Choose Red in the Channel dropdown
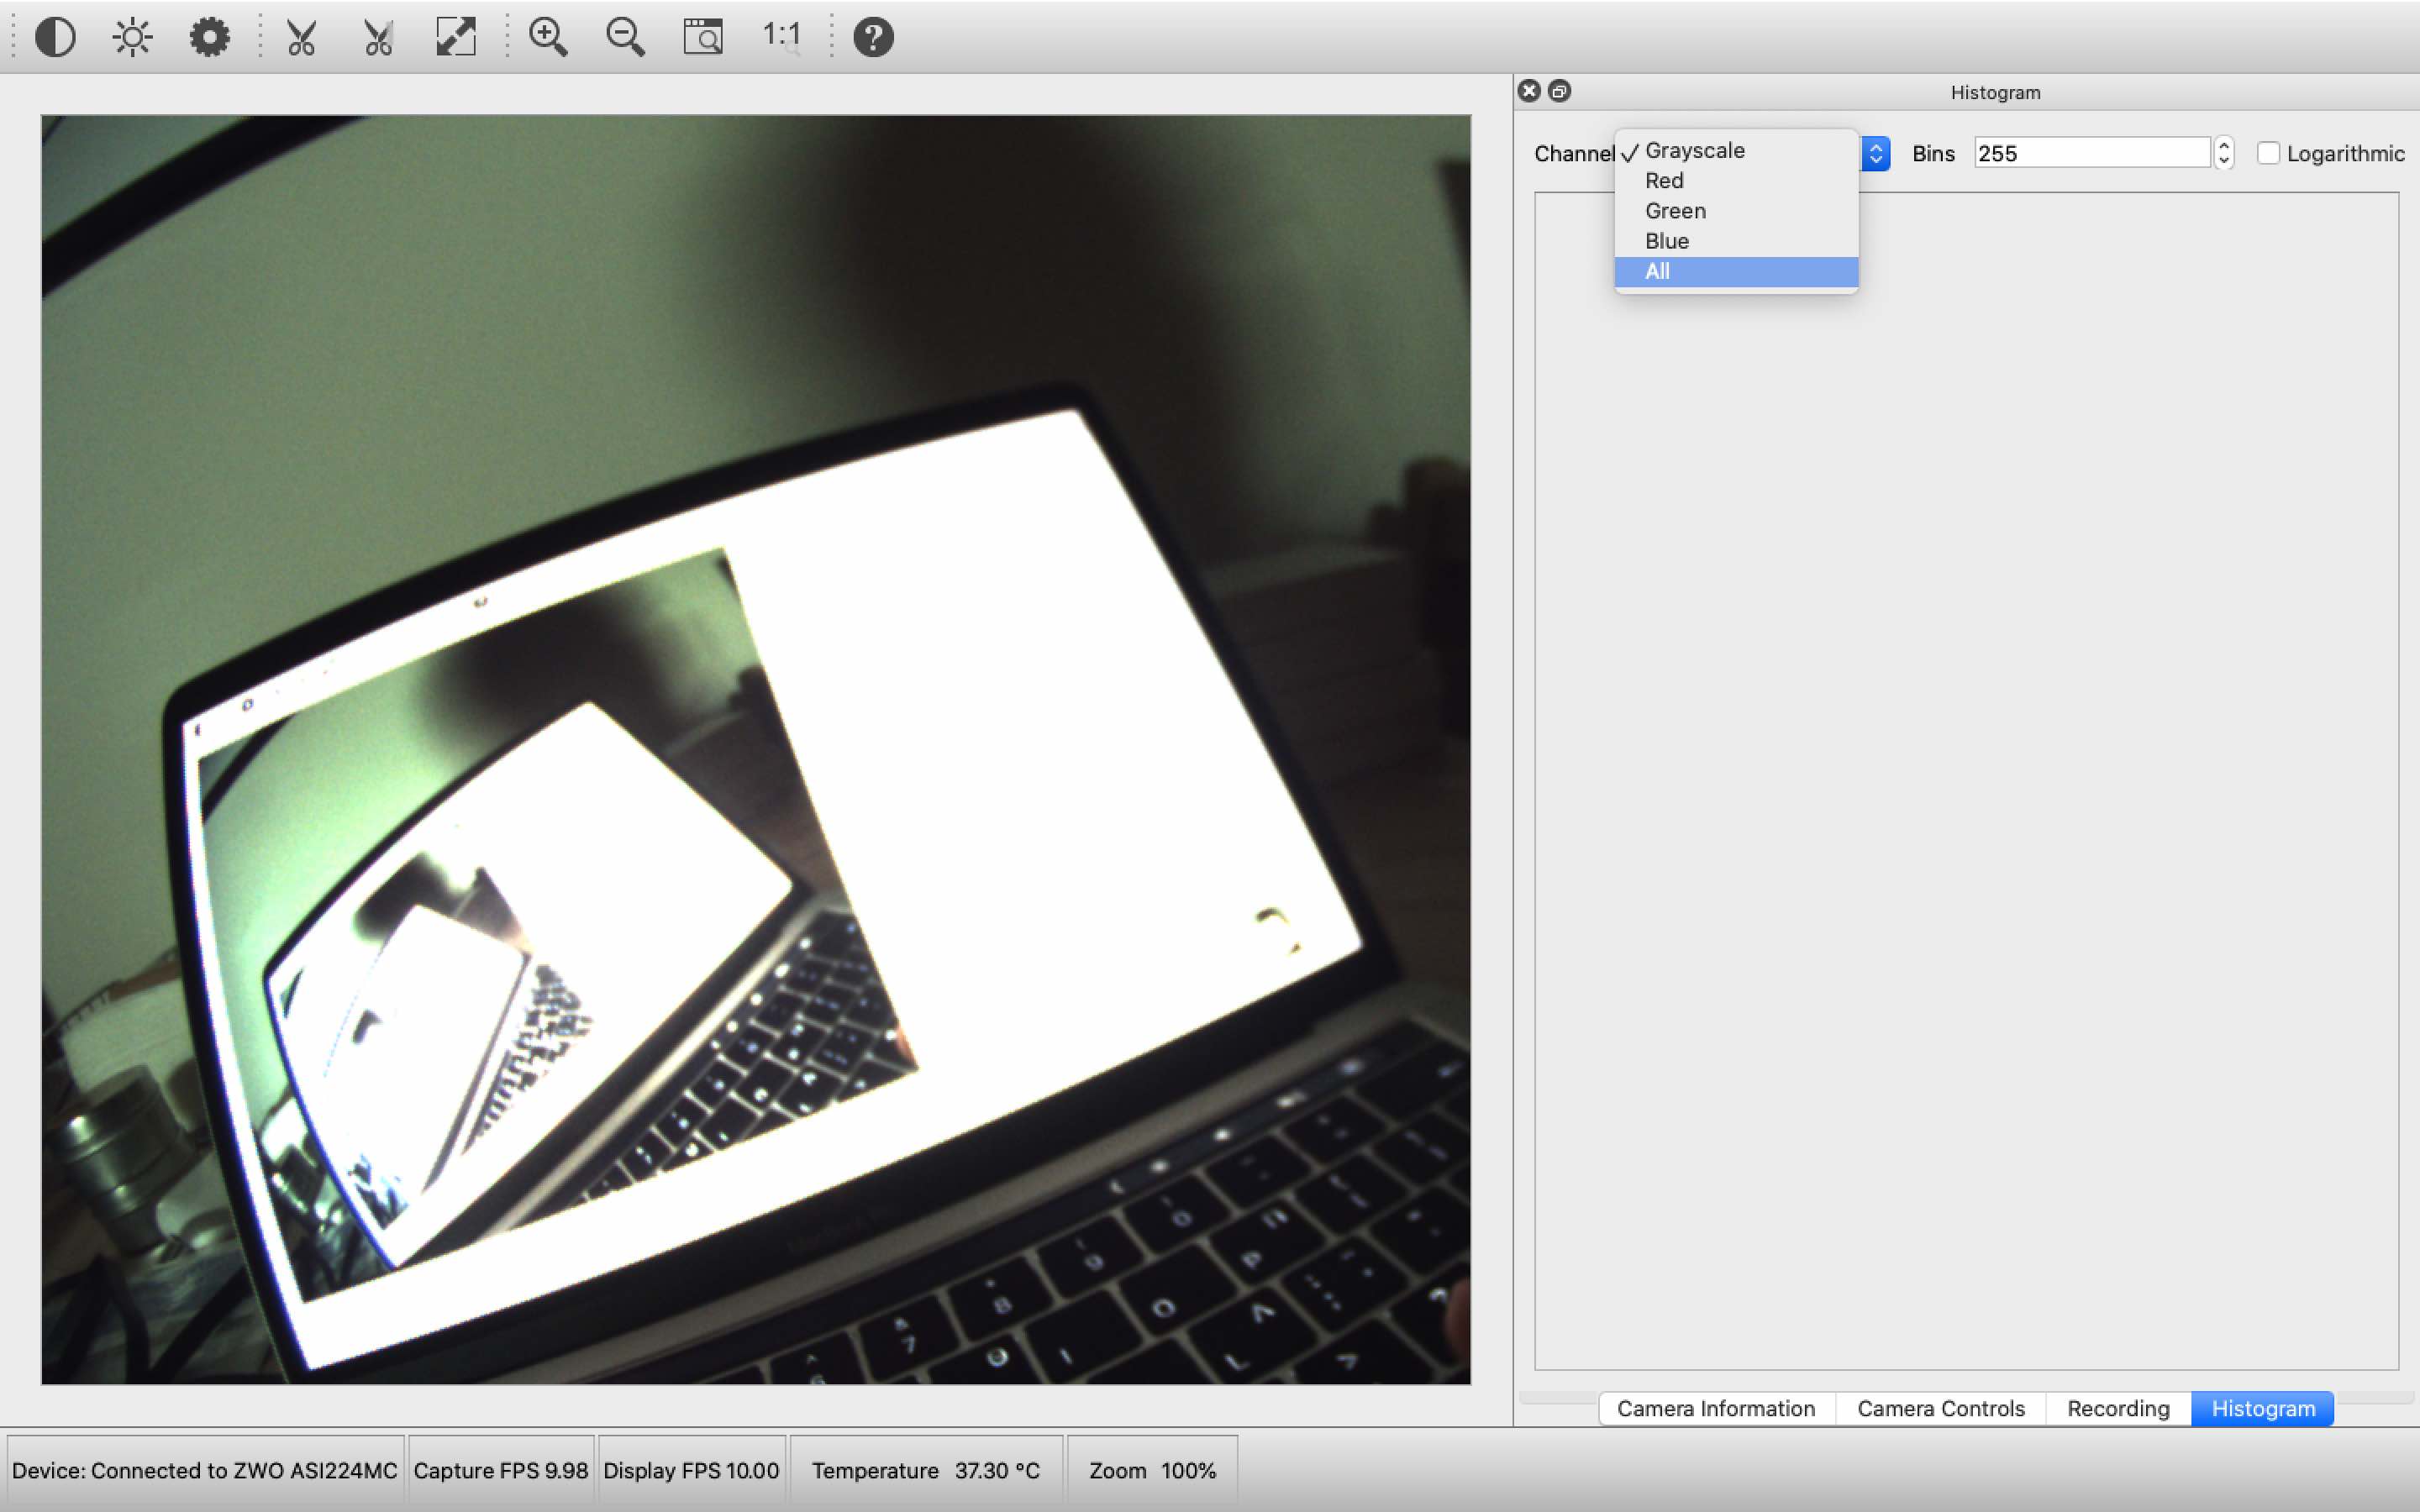The height and width of the screenshot is (1512, 2420). point(1664,181)
